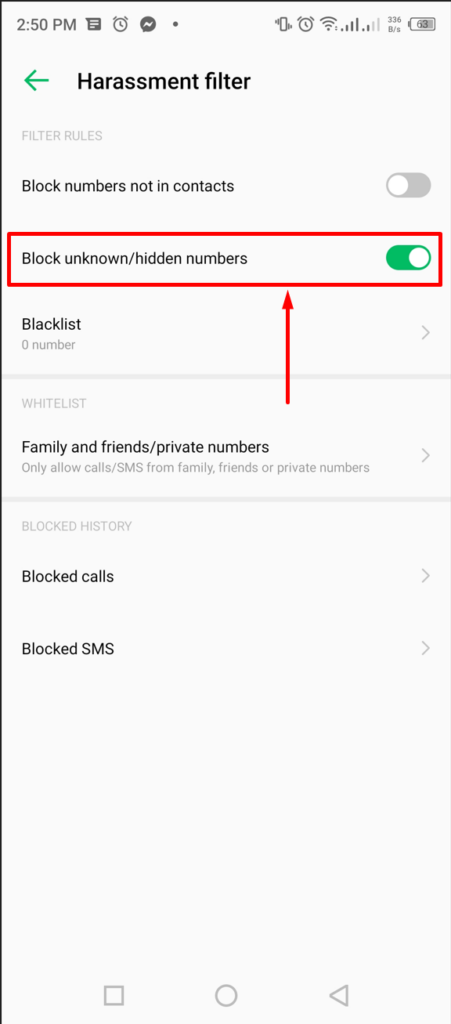View Blocked SMS history
The image size is (451, 1024).
[x=225, y=648]
